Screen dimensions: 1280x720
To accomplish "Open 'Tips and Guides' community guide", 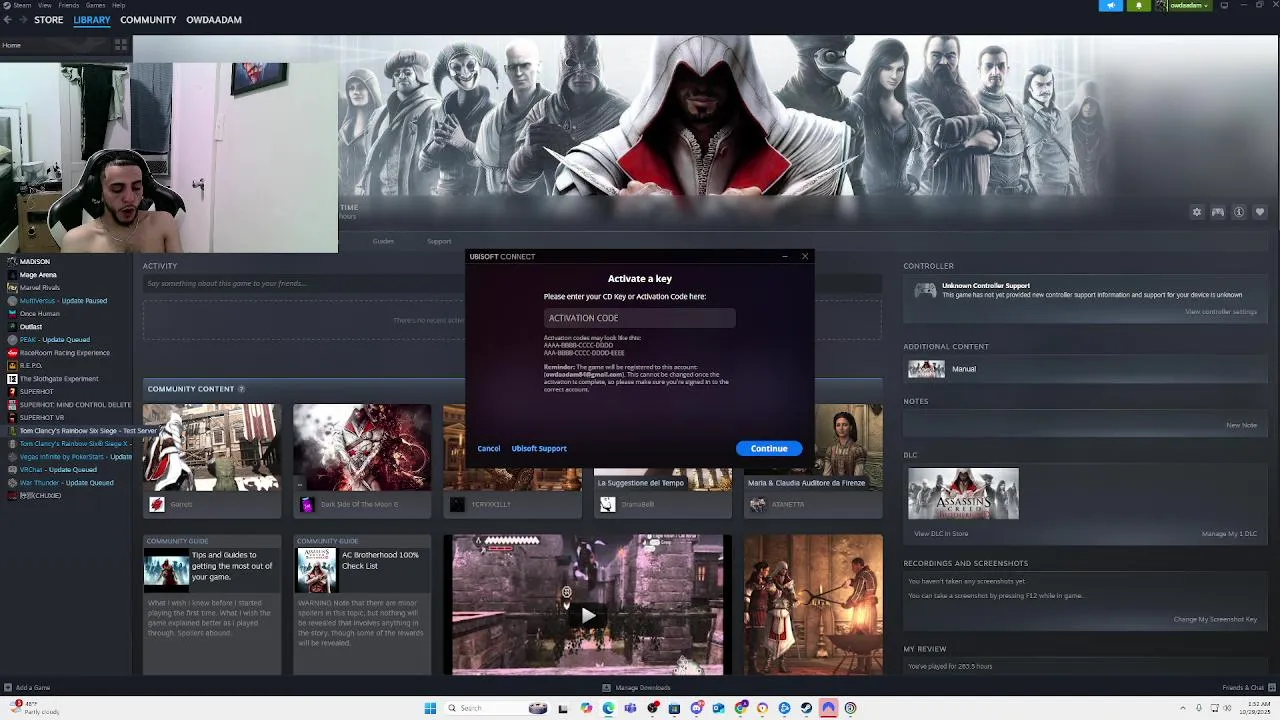I will (x=212, y=604).
